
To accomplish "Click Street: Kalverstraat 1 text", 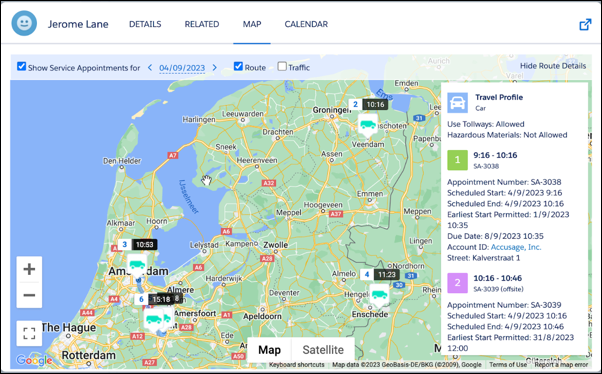I will click(484, 258).
